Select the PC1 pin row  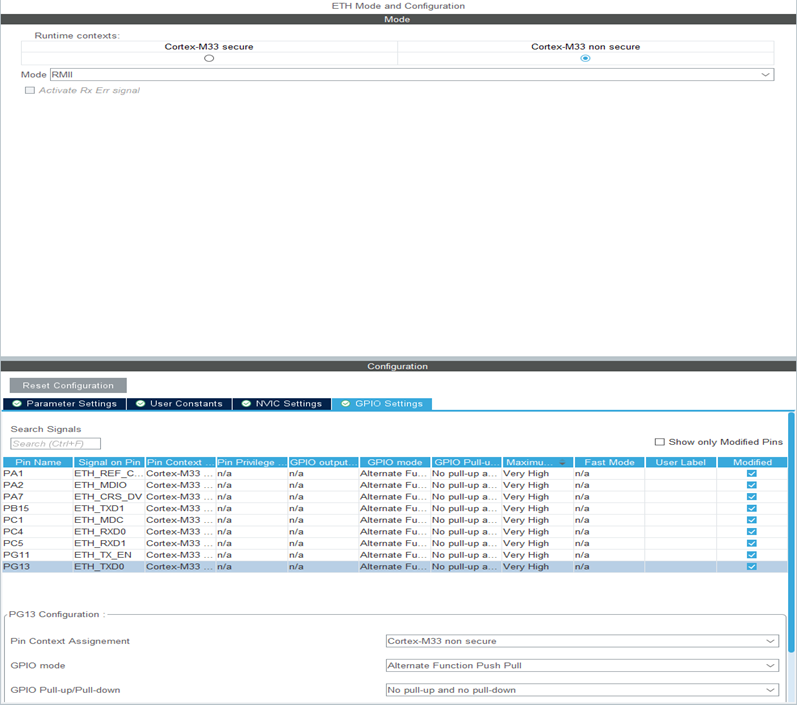tap(395, 520)
